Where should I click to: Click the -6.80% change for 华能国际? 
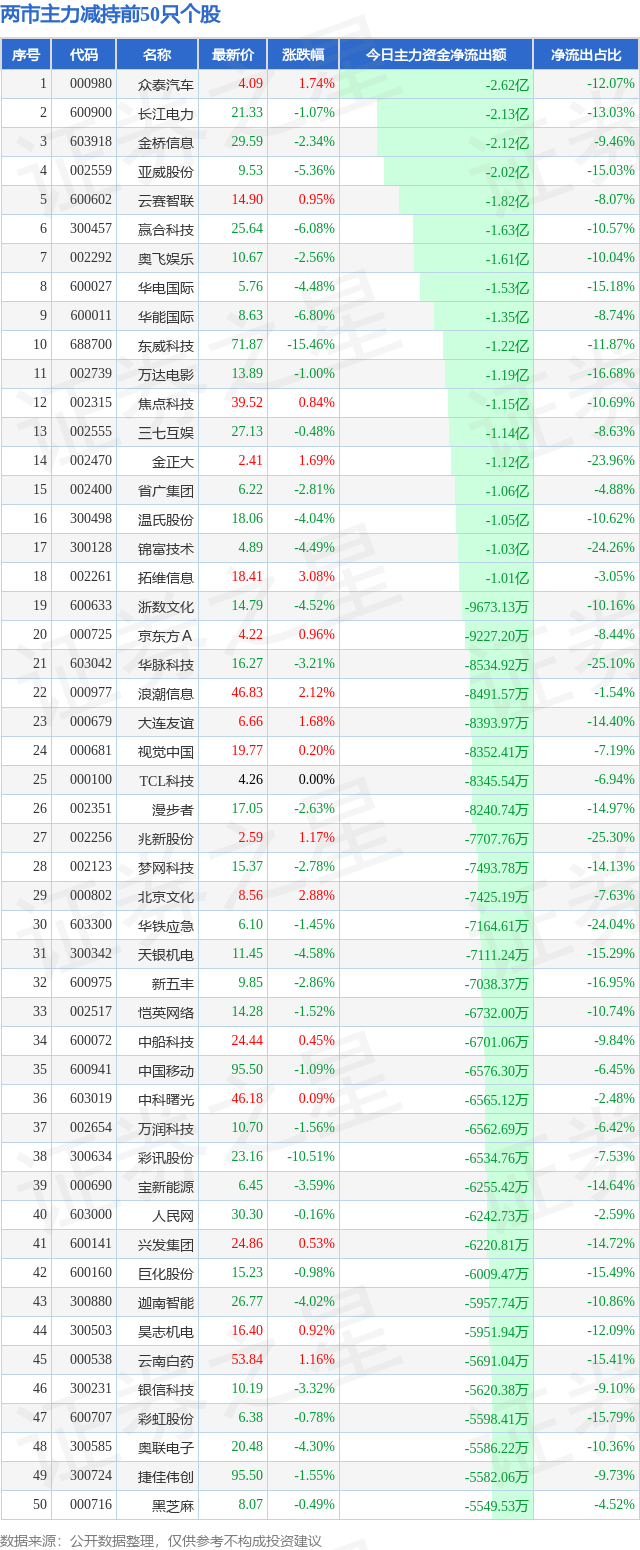coord(314,316)
